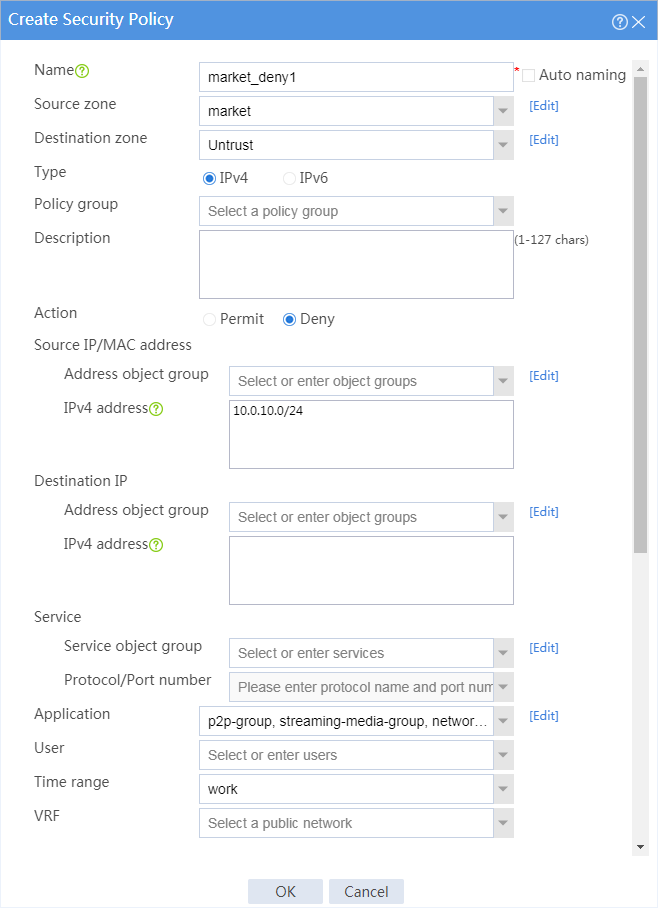Screen dimensions: 658x908
Task: Open the Policy group dropdown
Action: pyautogui.click(x=503, y=211)
